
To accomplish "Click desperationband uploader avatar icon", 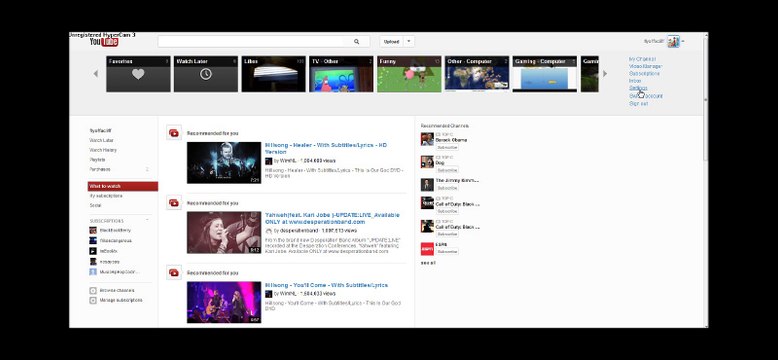I will point(268,231).
